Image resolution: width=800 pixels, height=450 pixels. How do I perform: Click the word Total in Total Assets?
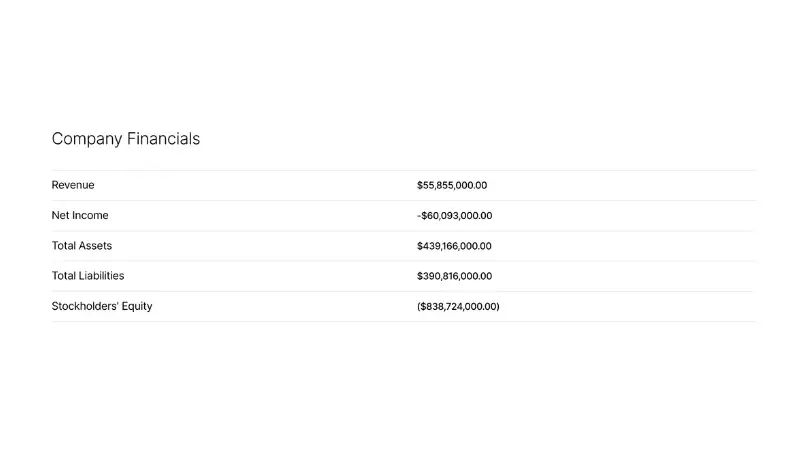pos(63,246)
